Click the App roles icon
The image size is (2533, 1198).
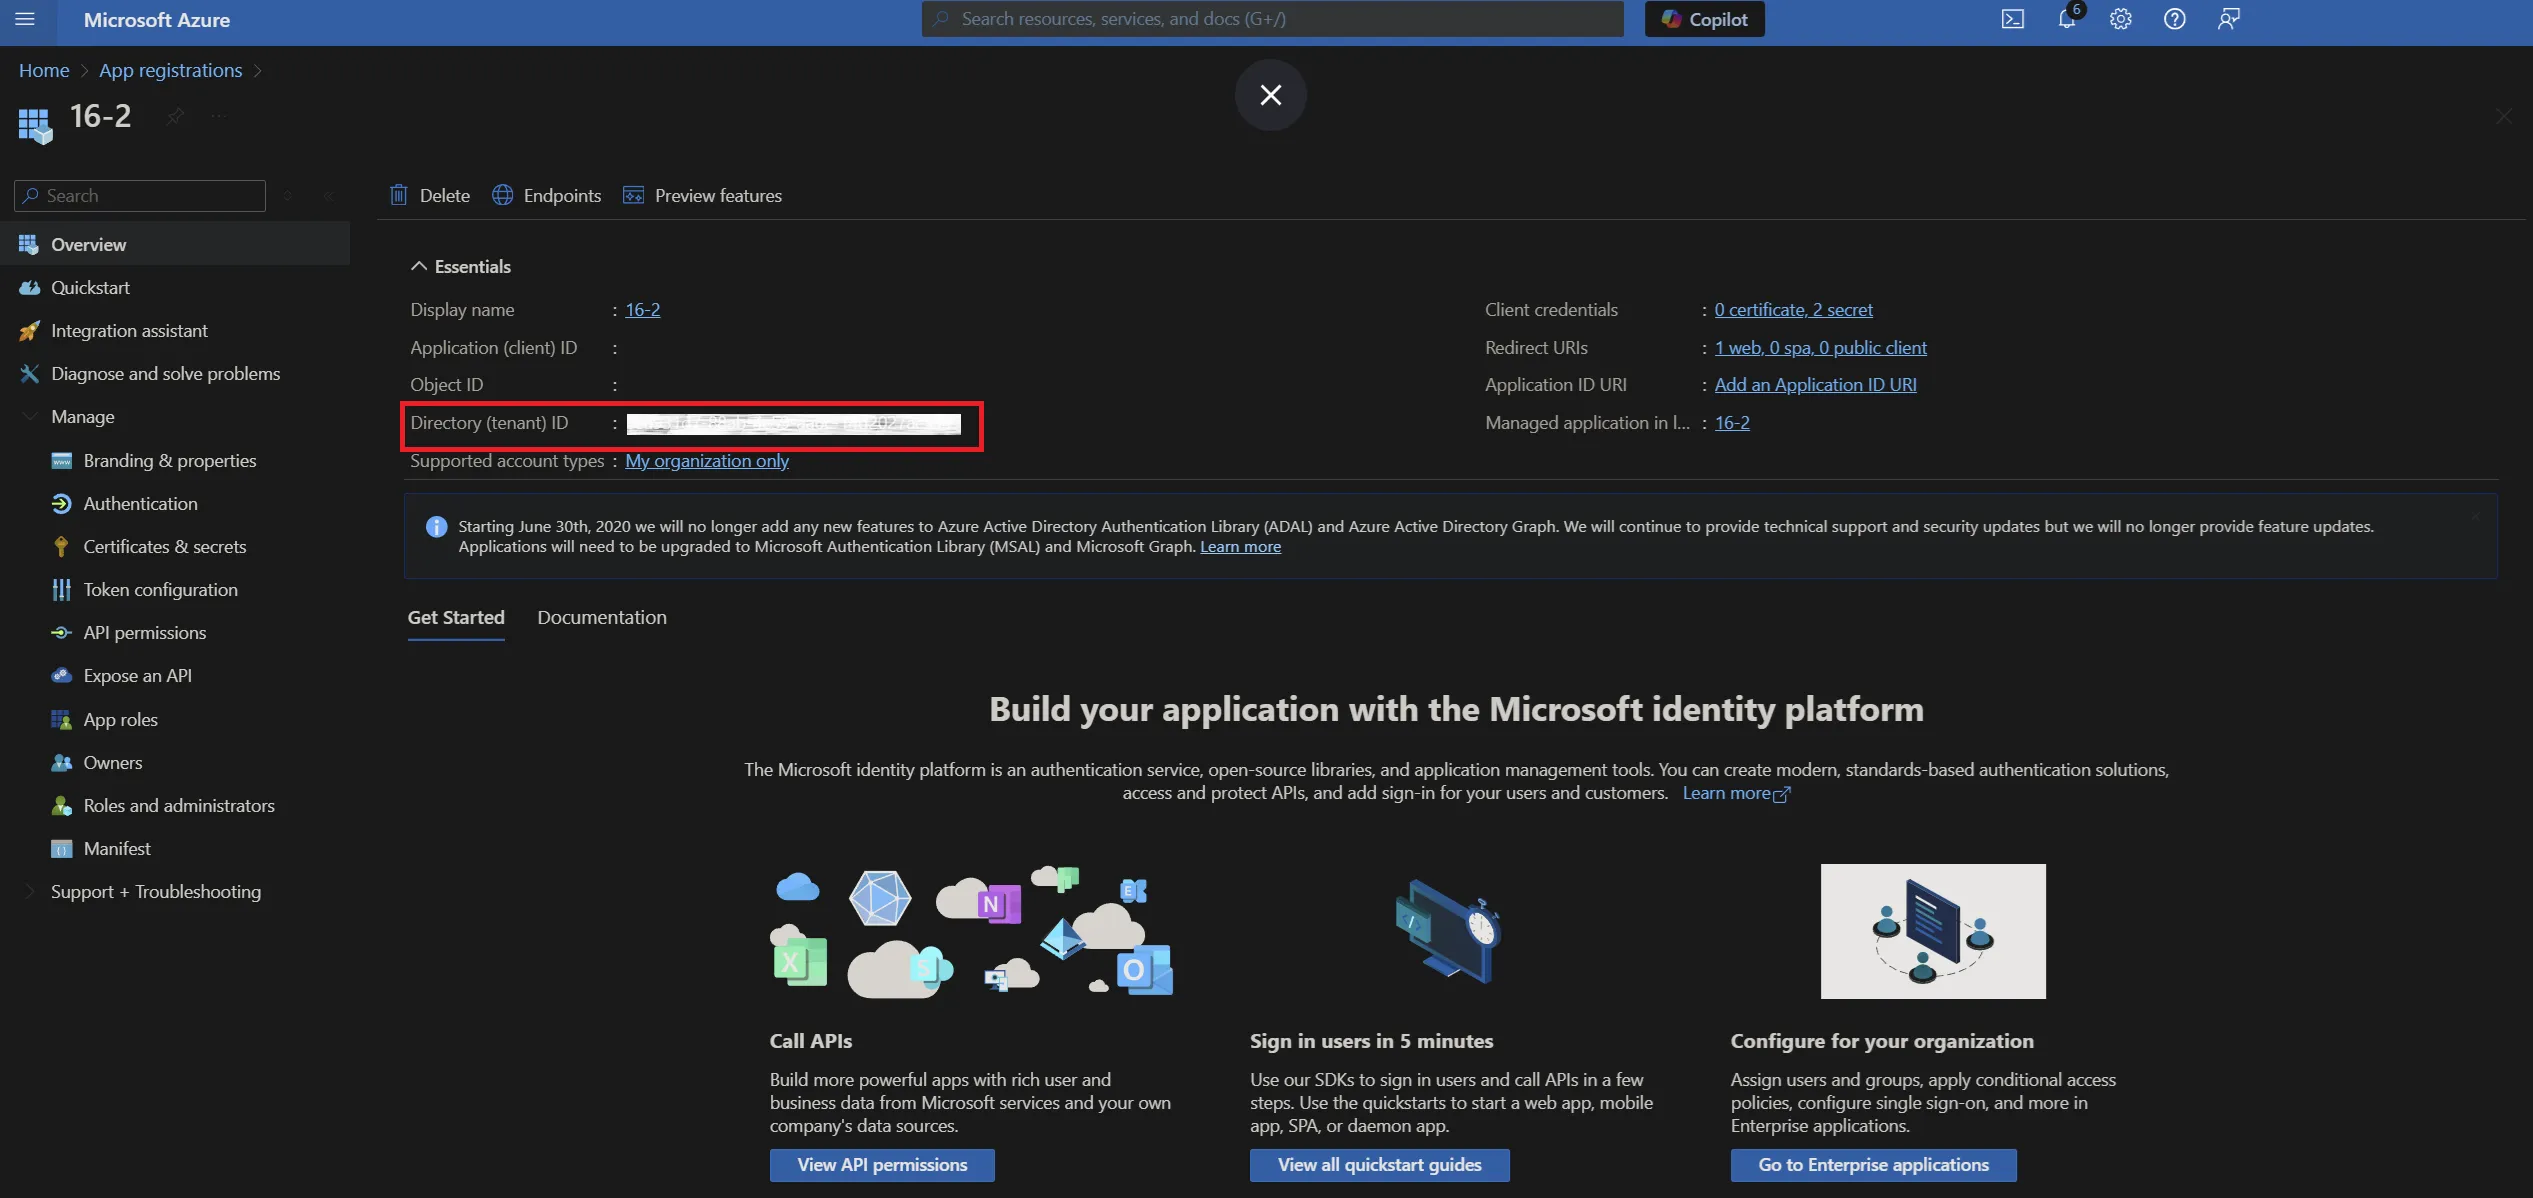coord(62,719)
